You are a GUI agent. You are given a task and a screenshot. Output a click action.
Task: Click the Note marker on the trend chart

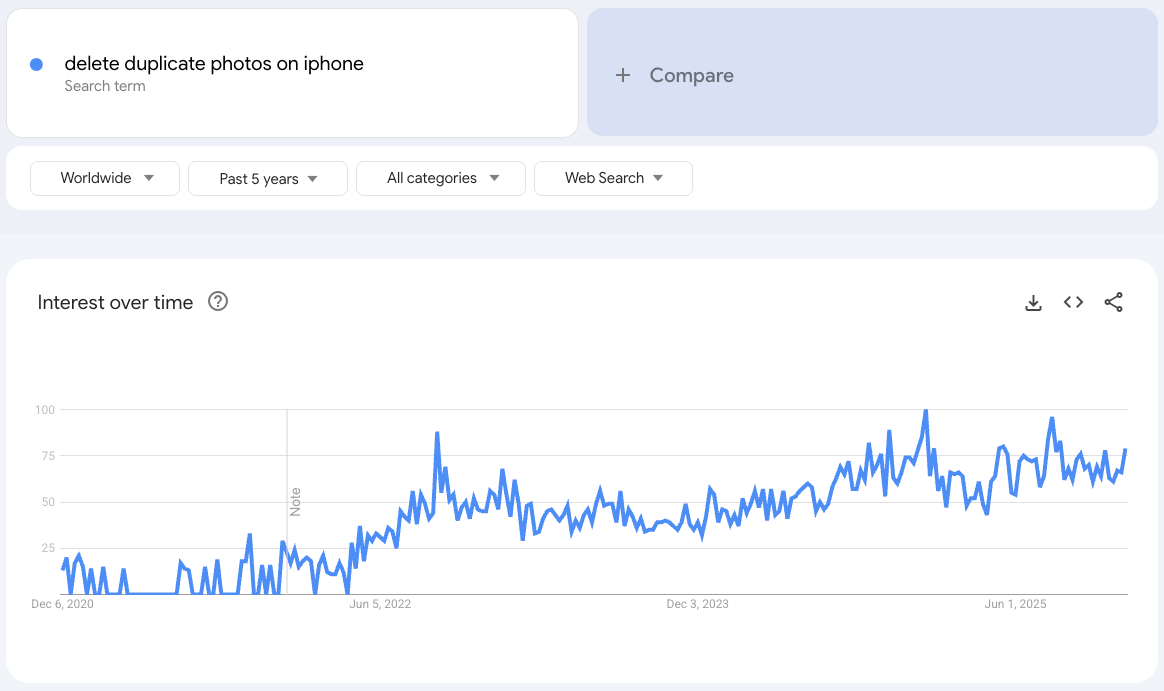point(293,505)
